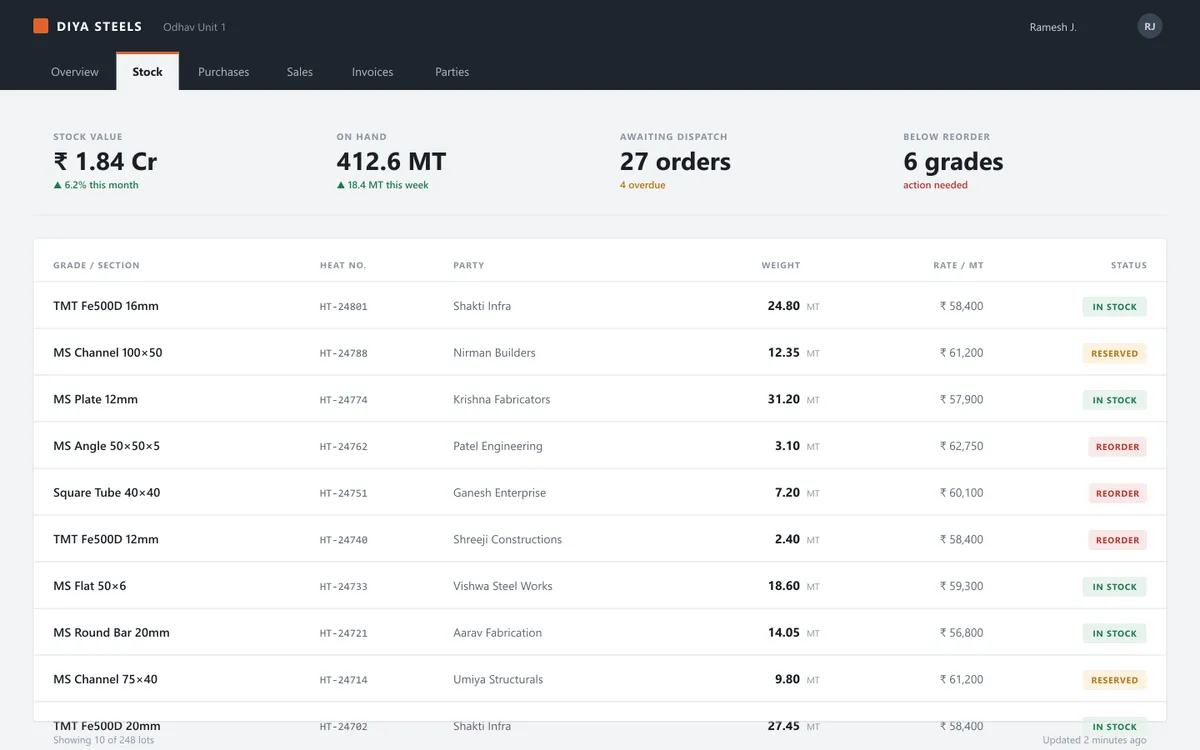Click Reorder badge for MS Angle 50×50×5
Screen dimensions: 1200x750
[x=1117, y=447]
